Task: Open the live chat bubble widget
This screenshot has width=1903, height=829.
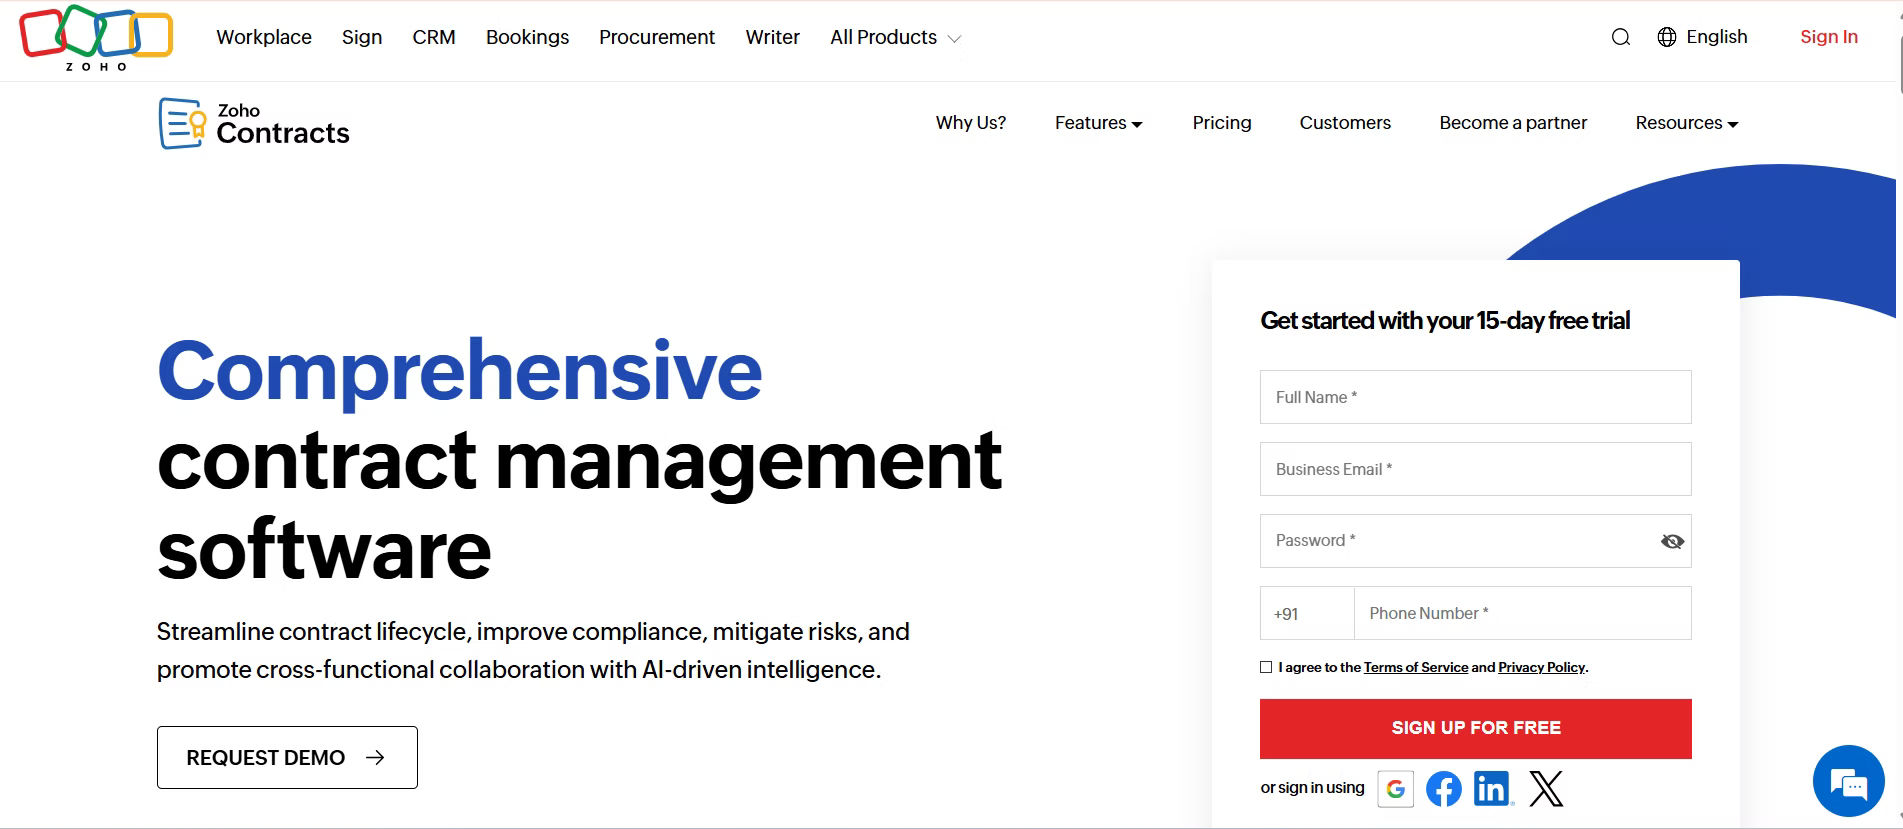Action: click(x=1849, y=781)
